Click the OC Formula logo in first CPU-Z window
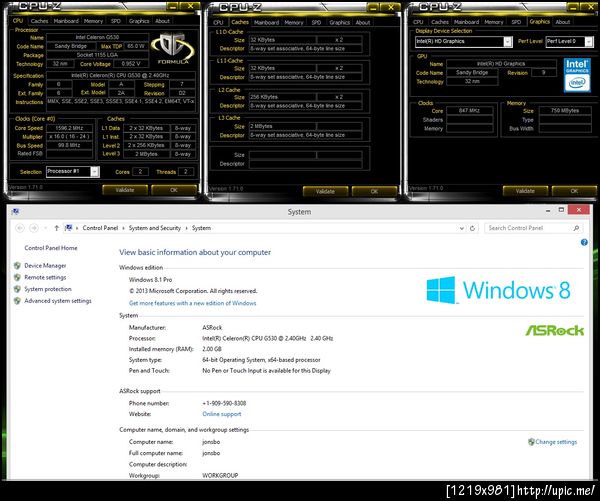This screenshot has height=501, width=600. 173,49
